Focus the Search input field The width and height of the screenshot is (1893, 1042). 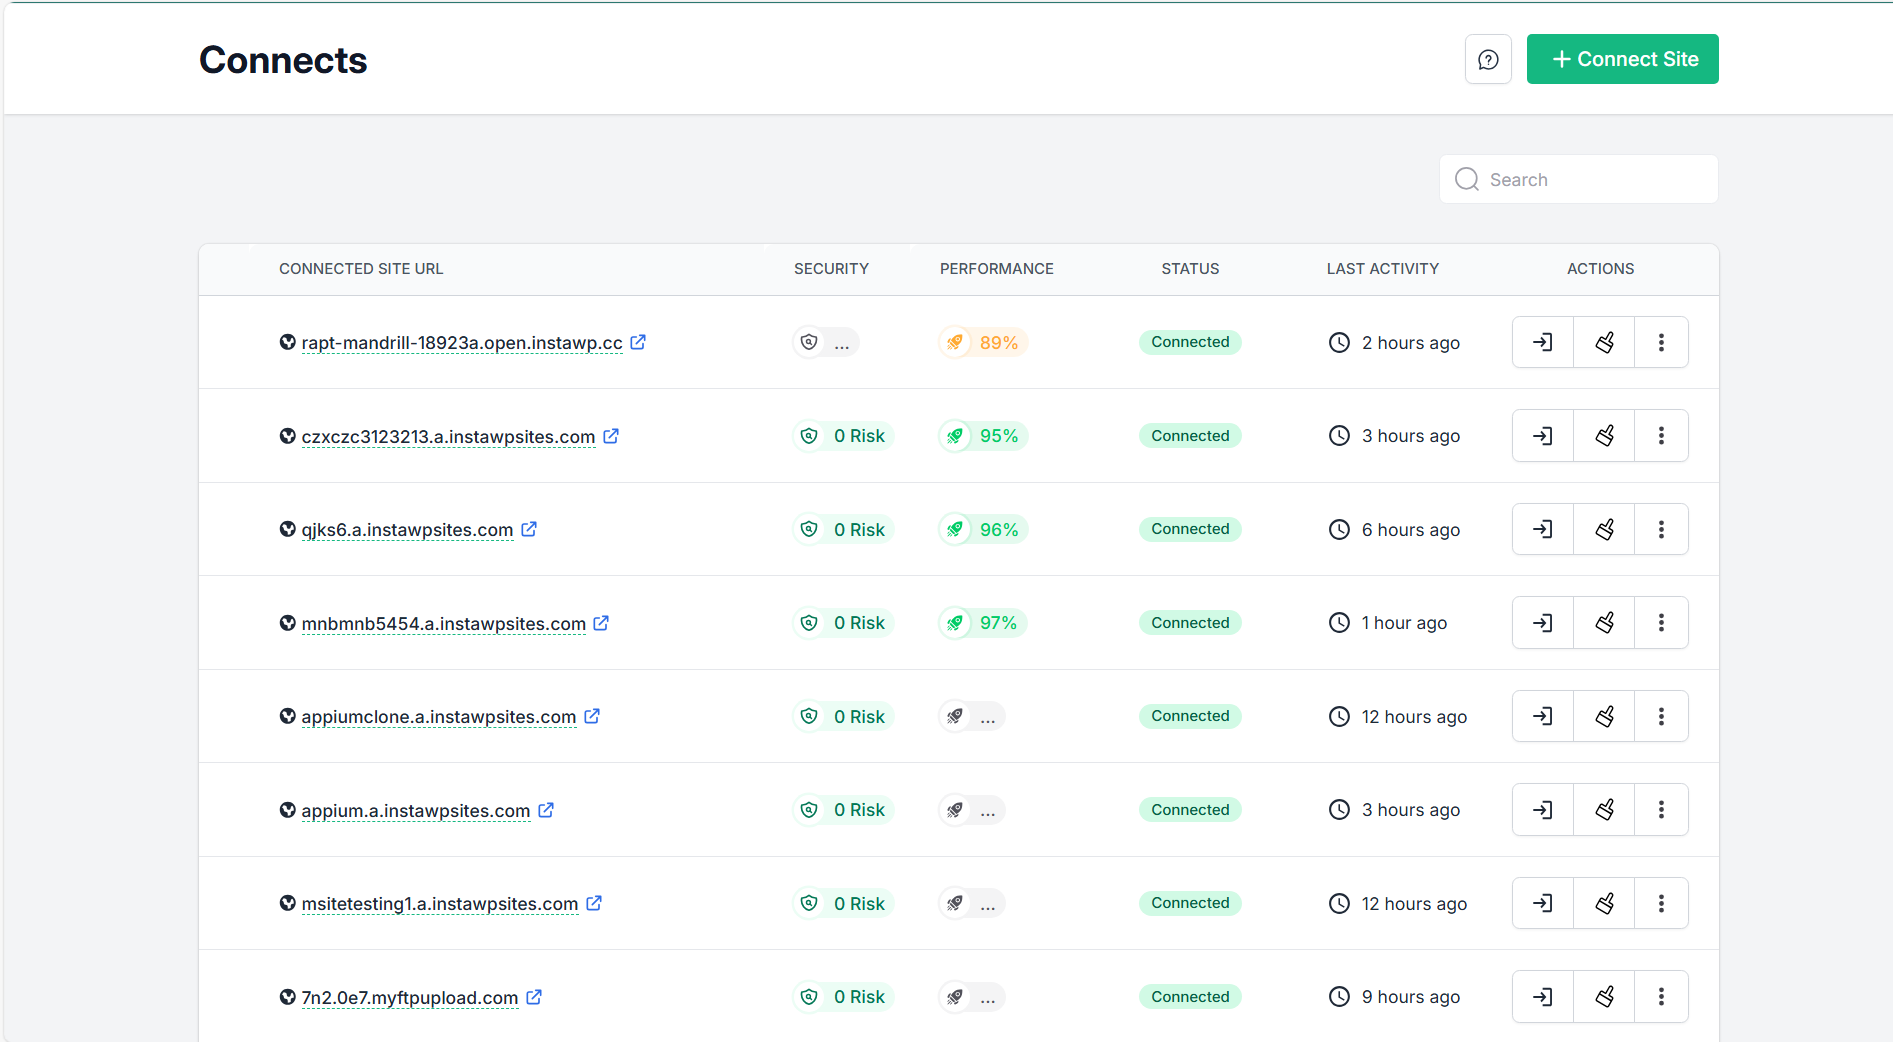1579,179
